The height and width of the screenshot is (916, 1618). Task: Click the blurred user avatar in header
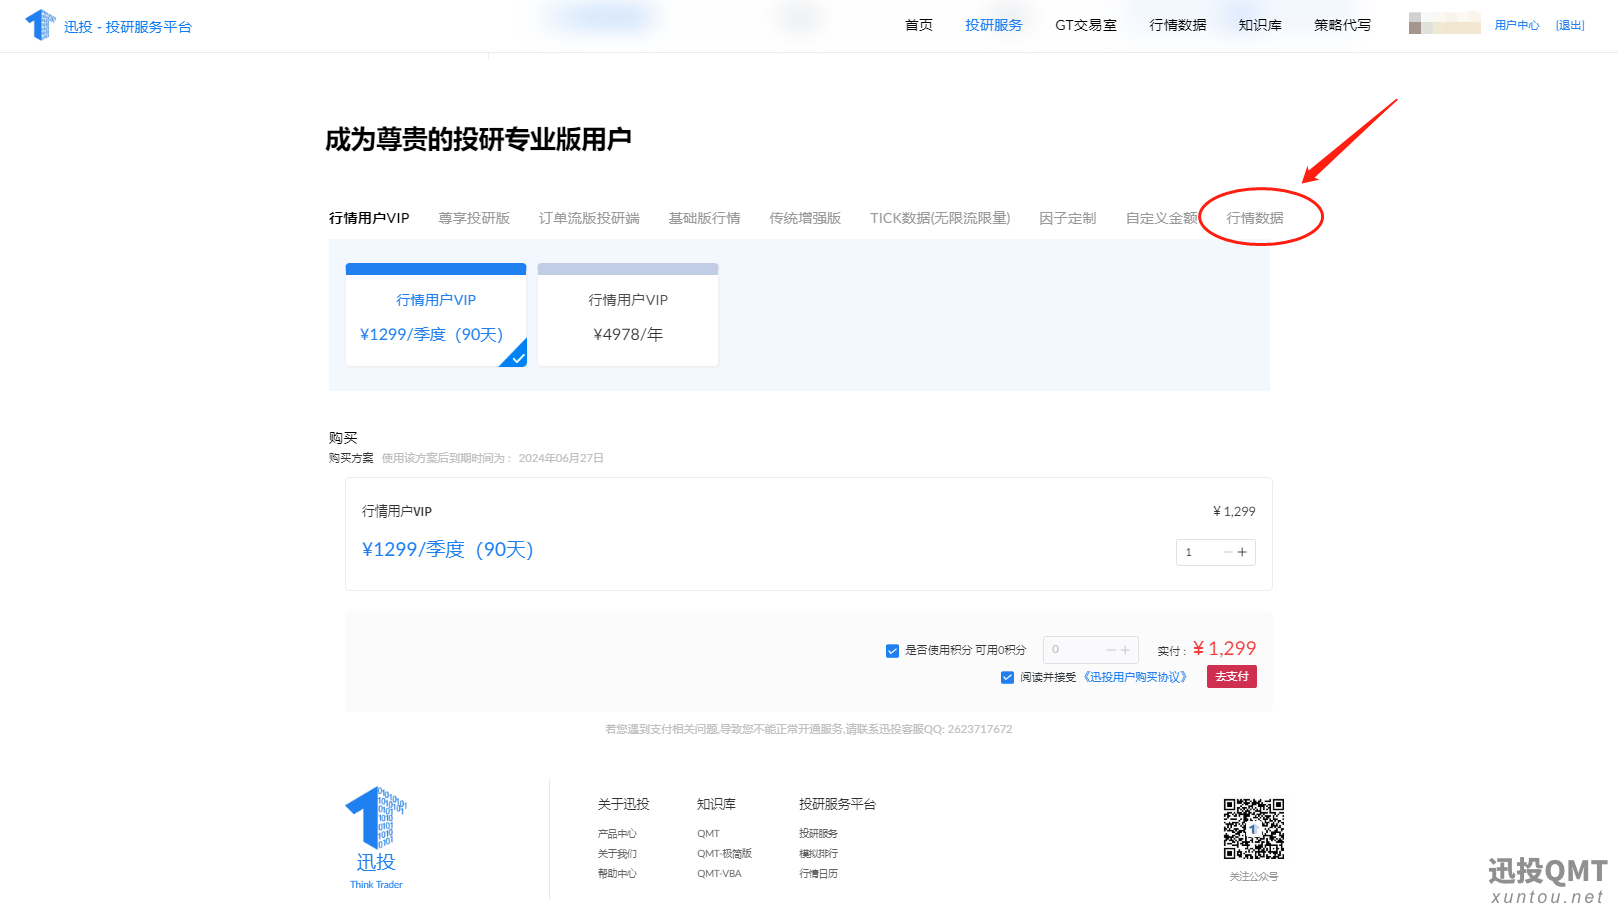(1444, 23)
